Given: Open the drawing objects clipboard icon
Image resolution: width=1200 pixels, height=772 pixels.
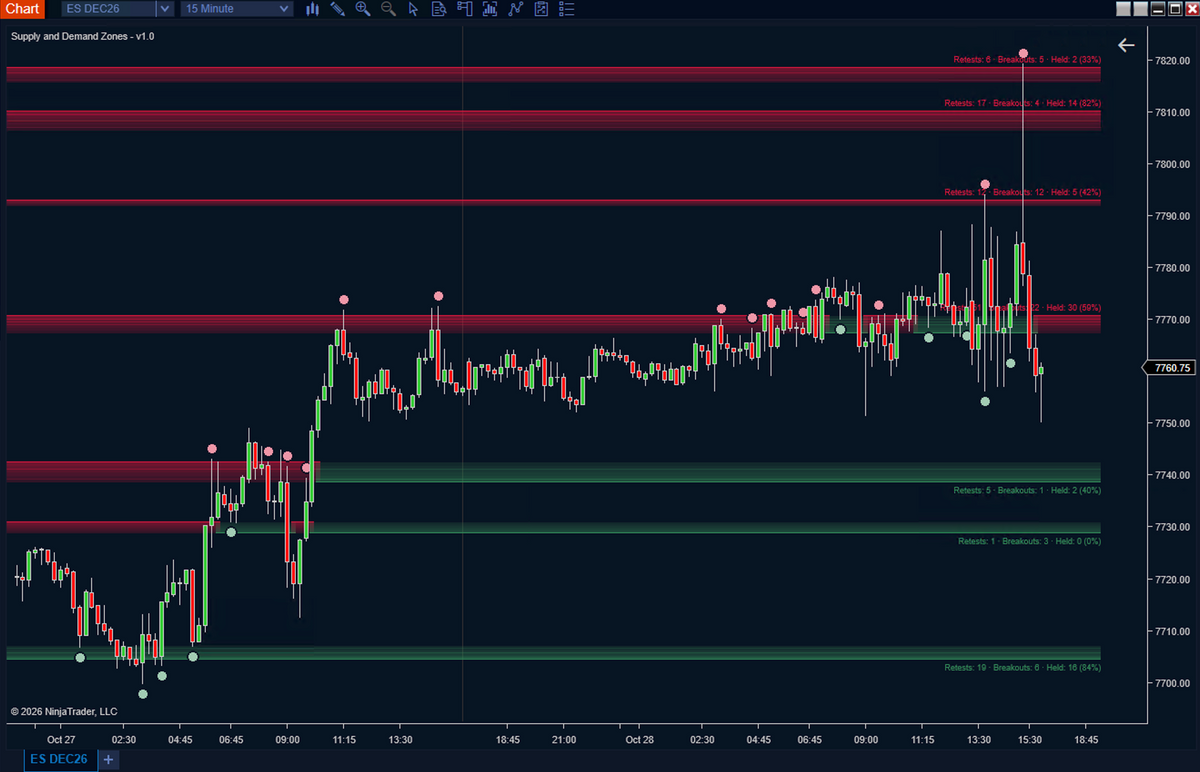Looking at the screenshot, I should (541, 9).
